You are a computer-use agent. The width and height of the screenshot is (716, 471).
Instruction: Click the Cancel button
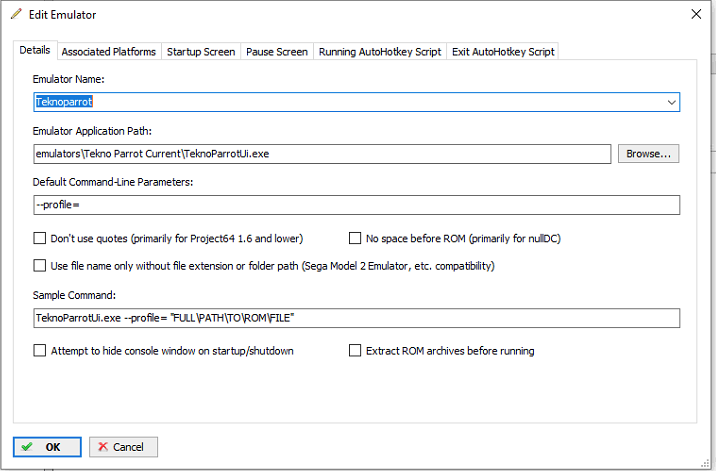(x=123, y=447)
